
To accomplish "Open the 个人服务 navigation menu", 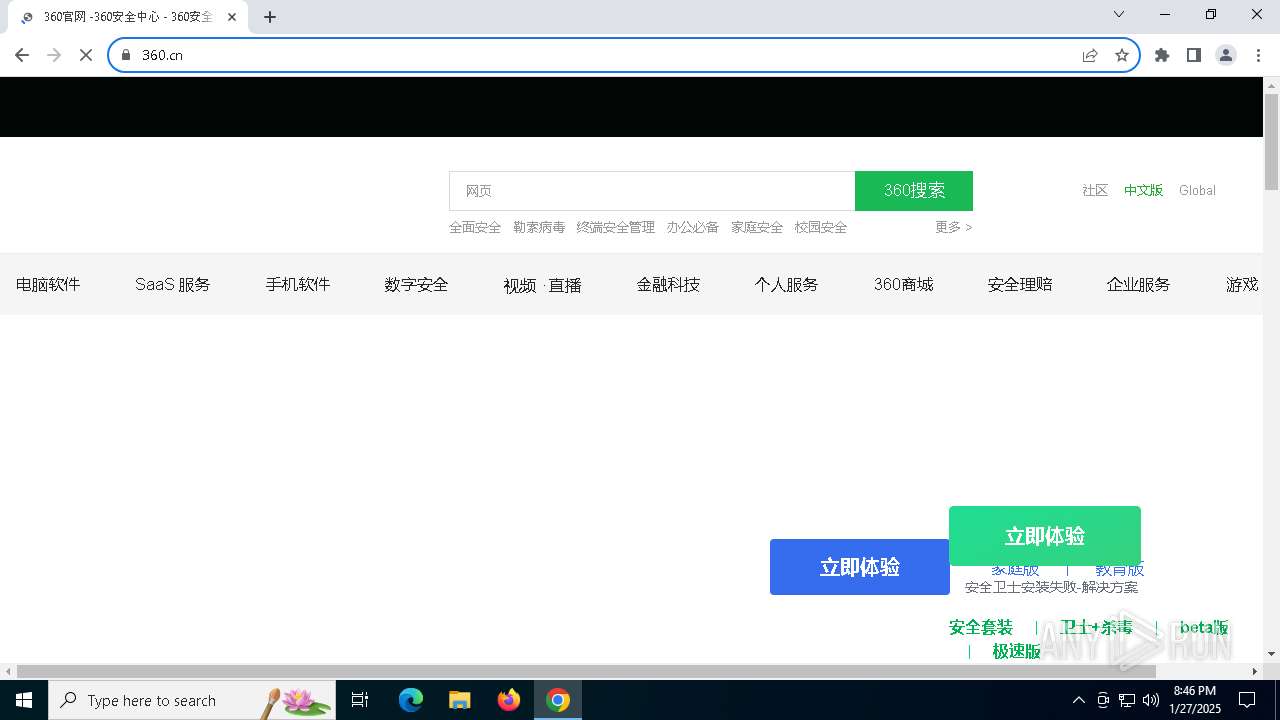I will point(786,284).
